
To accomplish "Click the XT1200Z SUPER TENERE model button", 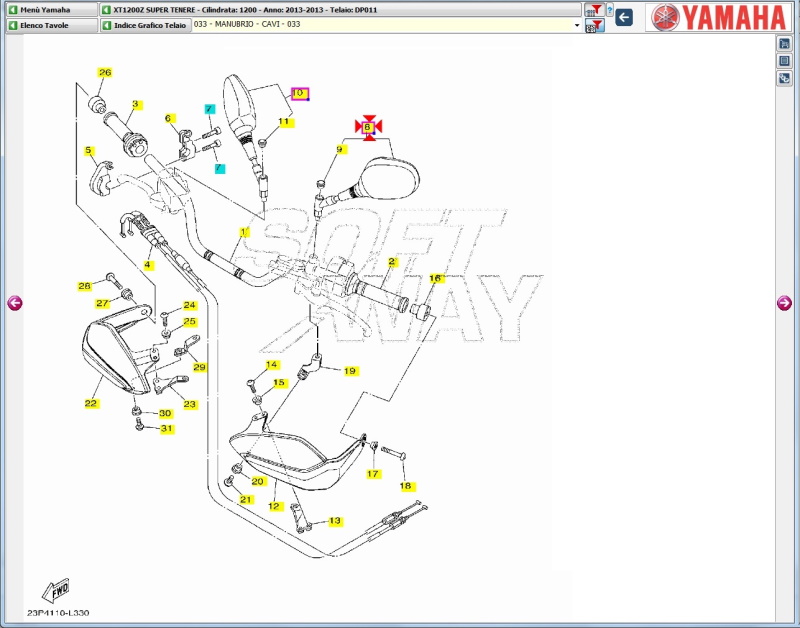I will point(340,10).
